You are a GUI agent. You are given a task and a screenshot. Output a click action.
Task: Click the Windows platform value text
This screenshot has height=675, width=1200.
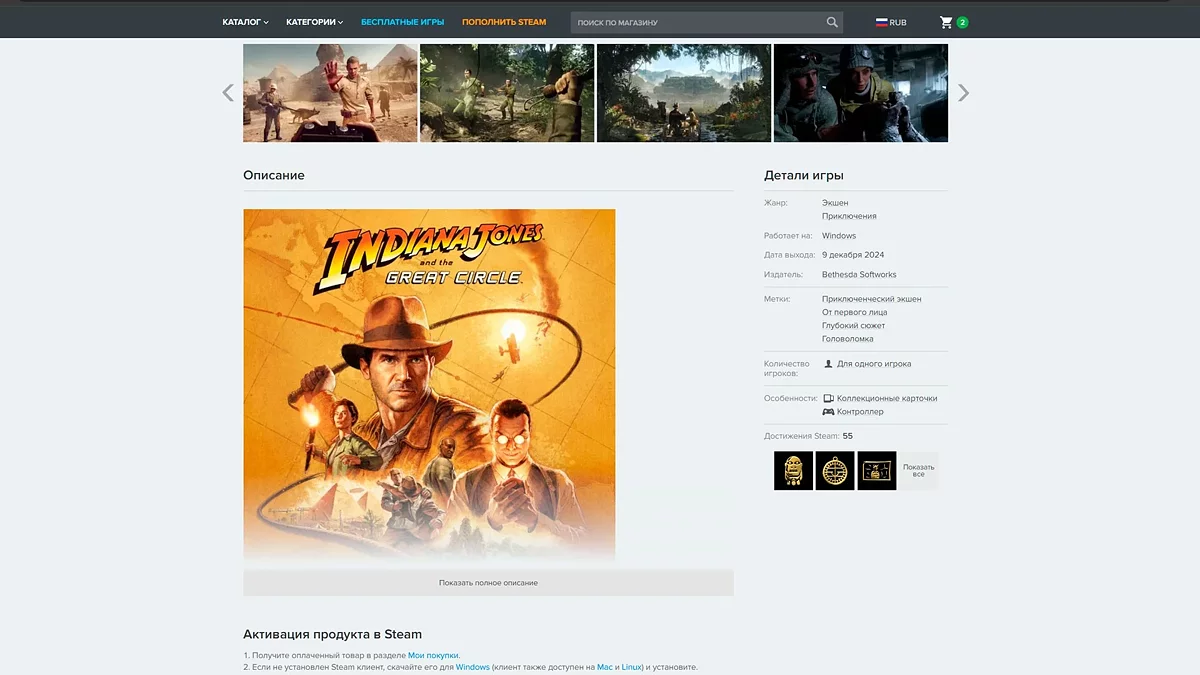click(x=839, y=236)
